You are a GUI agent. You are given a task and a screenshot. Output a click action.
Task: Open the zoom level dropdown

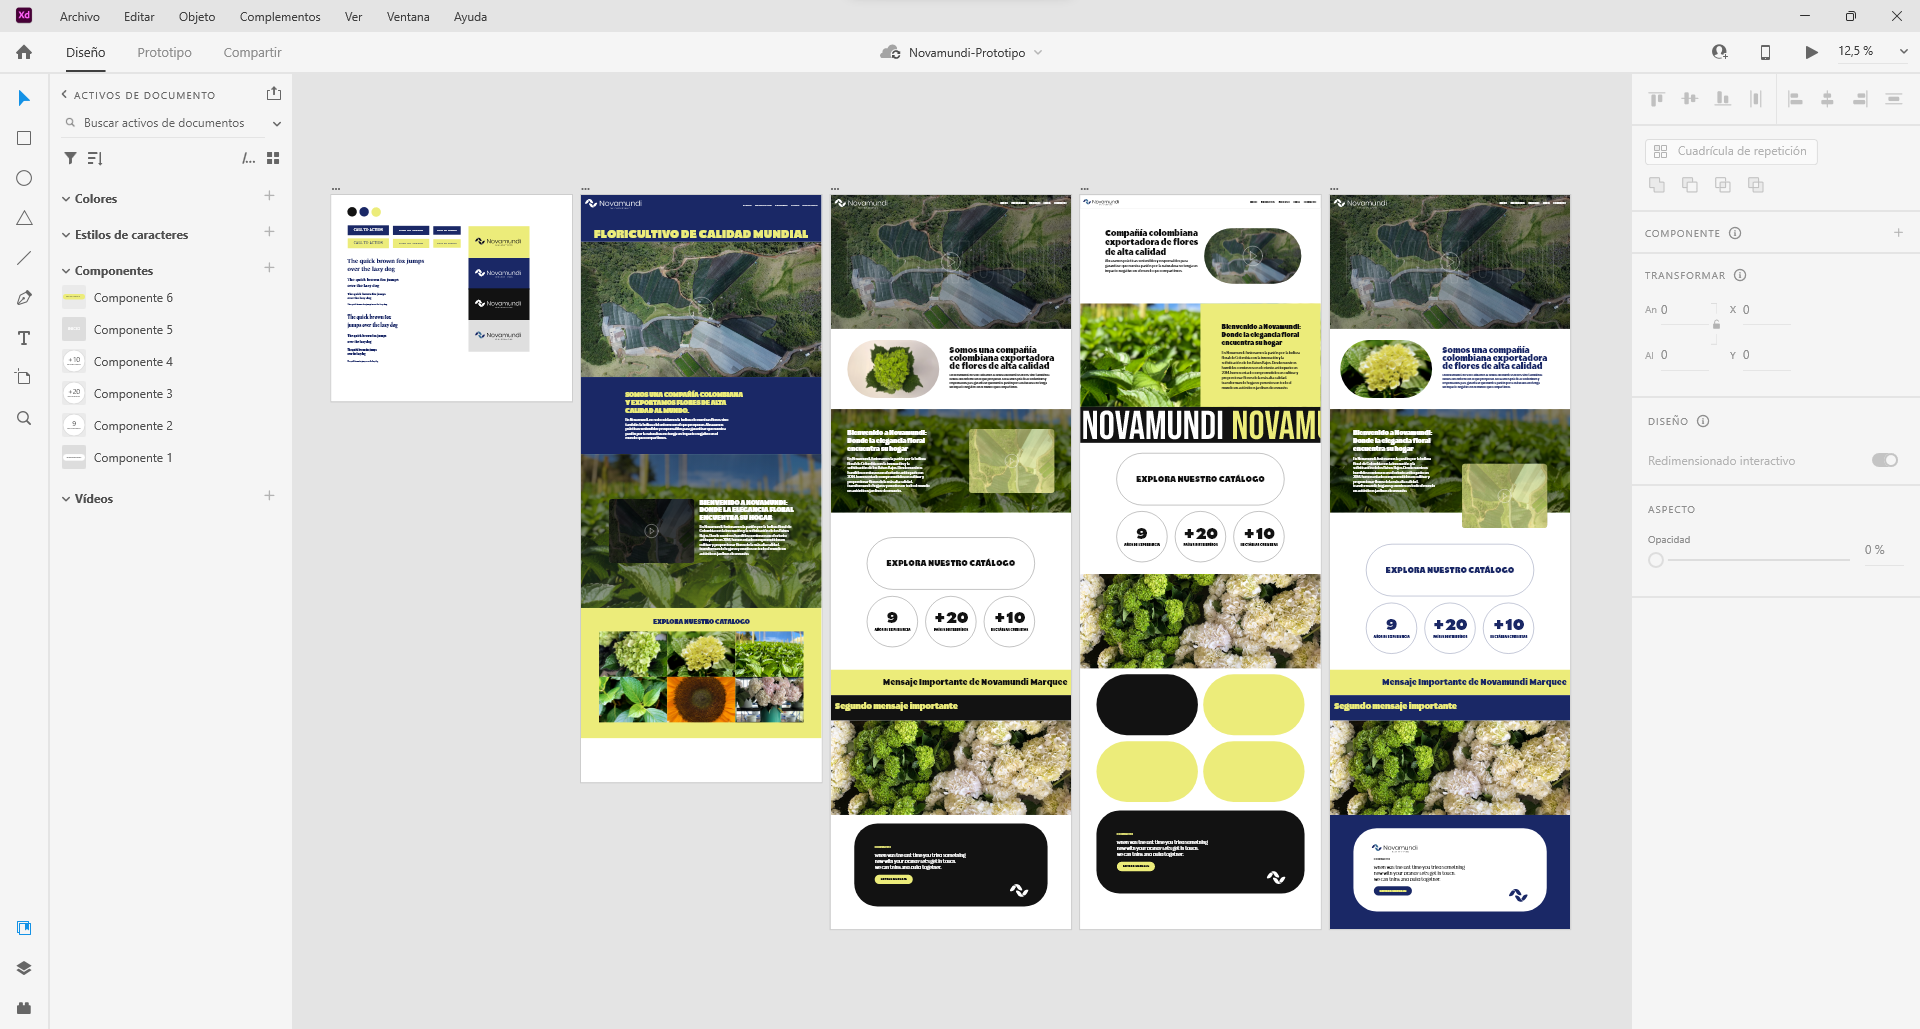click(1903, 51)
